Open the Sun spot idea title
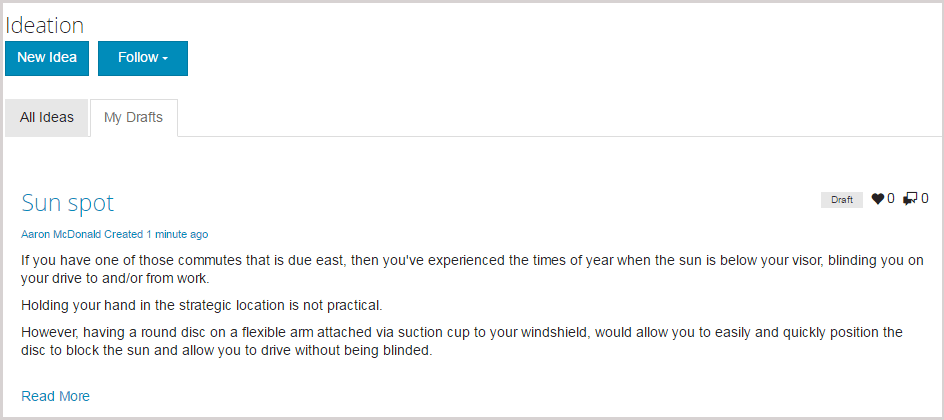The image size is (944, 420). pyautogui.click(x=68, y=203)
